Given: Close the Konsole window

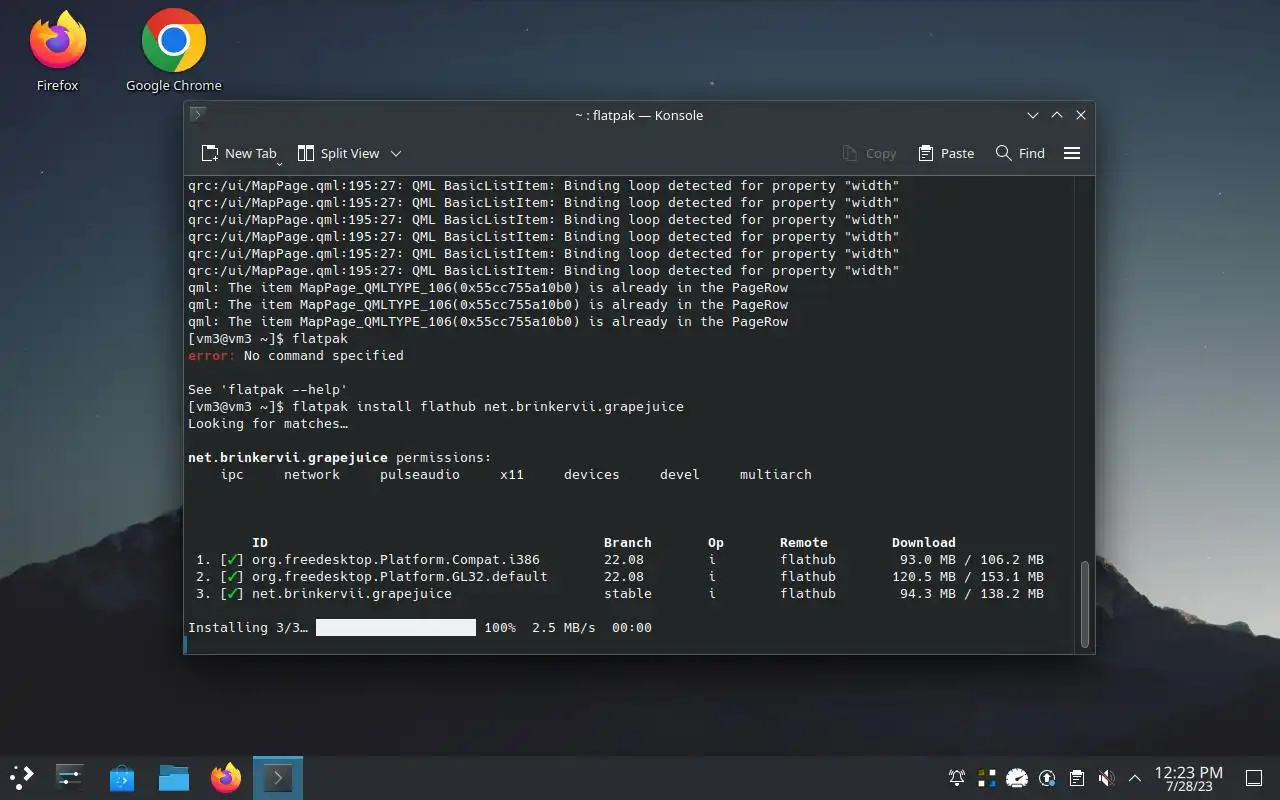Looking at the screenshot, I should click(1081, 115).
